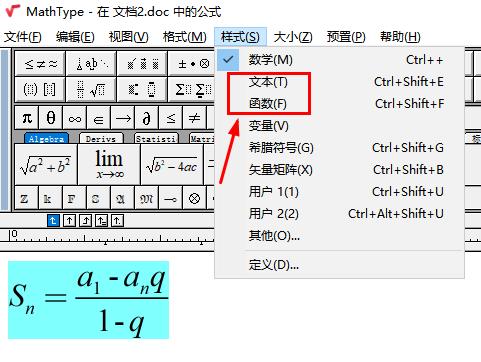This screenshot has height=362, width=481.
Task: Switch to the Matri tab
Action: tap(202, 138)
